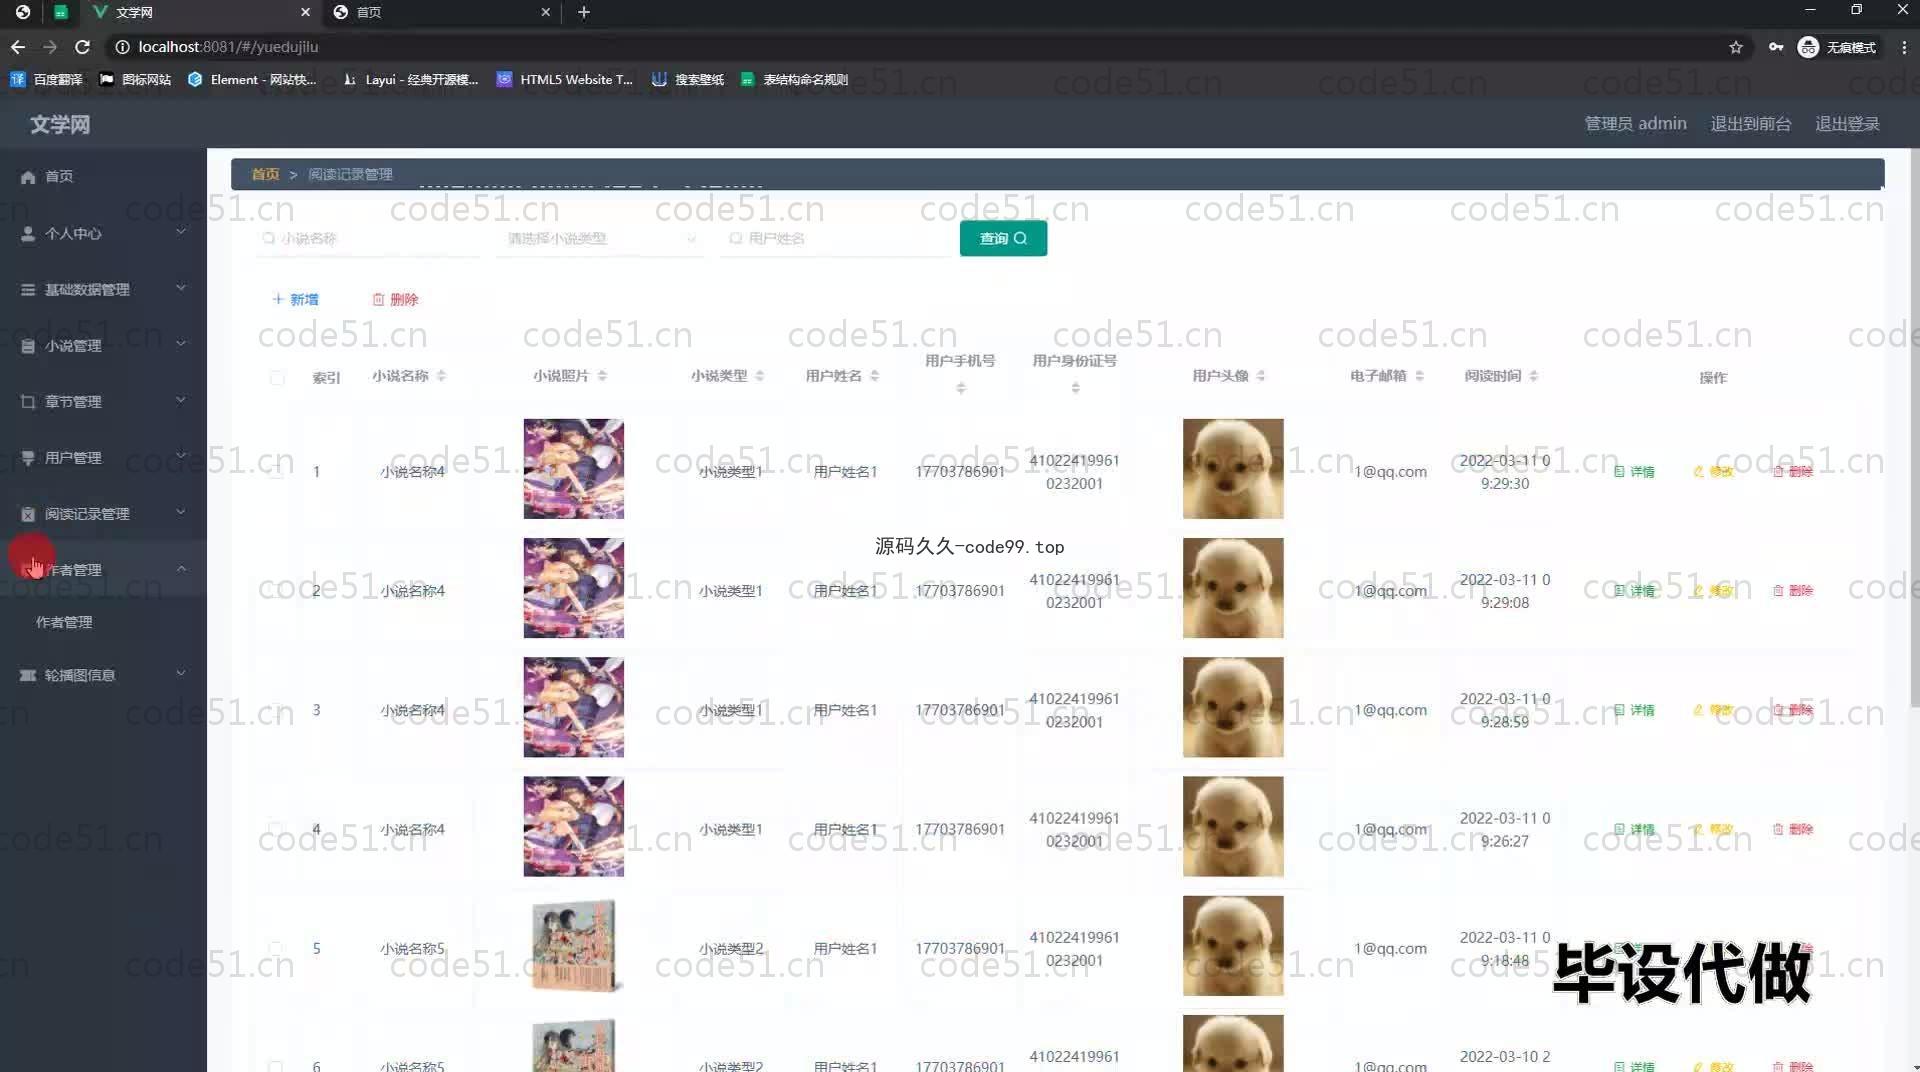
Task: Reload the page with refresh icon
Action: pos(82,47)
